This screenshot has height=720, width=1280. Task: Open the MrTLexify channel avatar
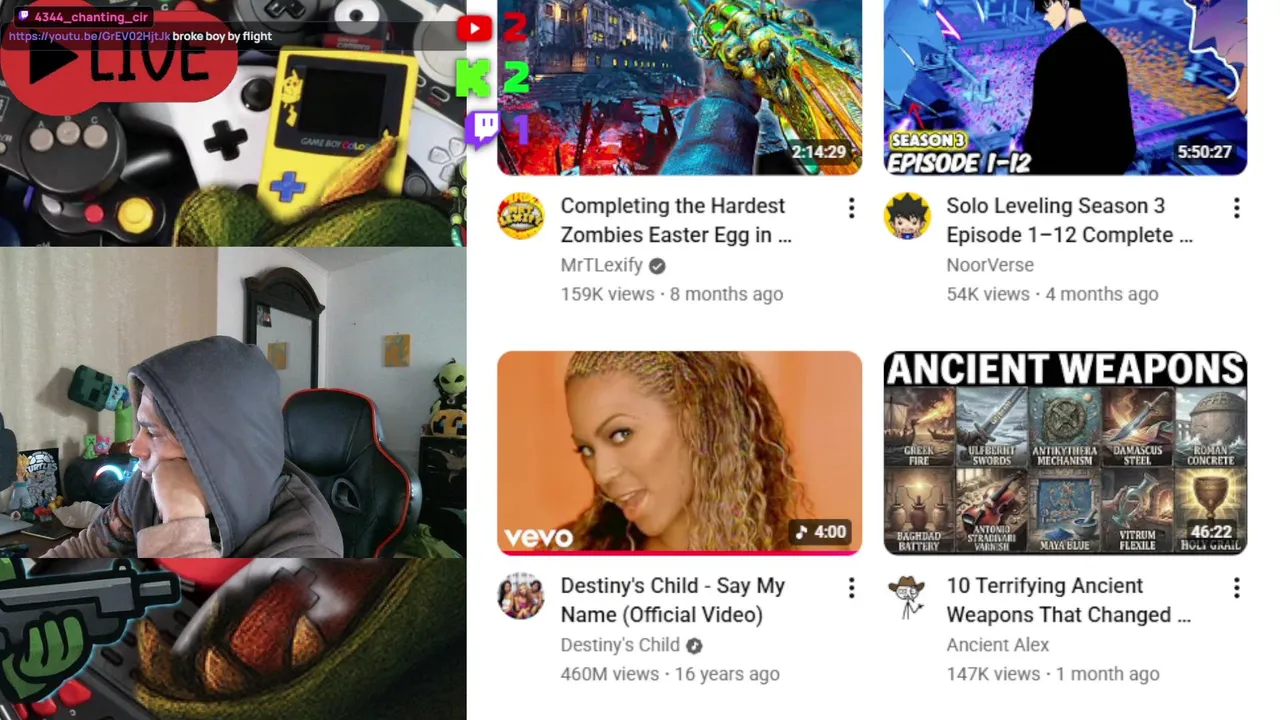[521, 216]
